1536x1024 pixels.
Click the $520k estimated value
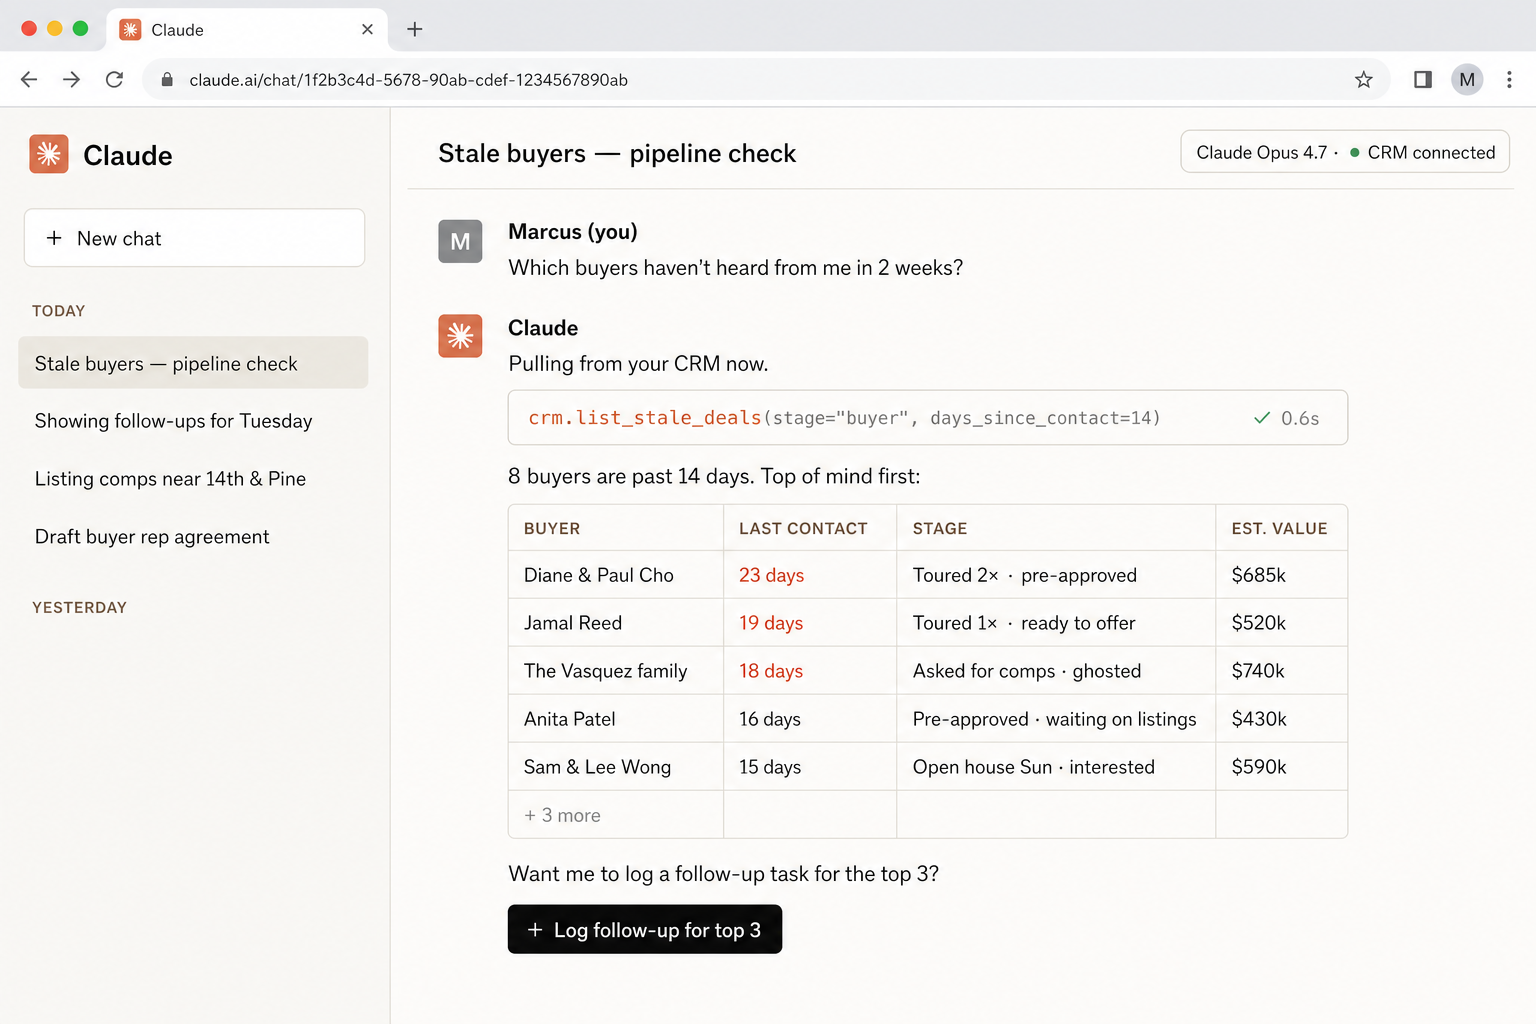click(1258, 623)
